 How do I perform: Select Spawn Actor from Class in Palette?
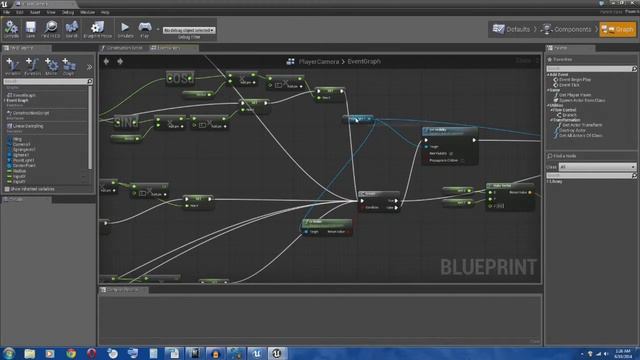(579, 100)
